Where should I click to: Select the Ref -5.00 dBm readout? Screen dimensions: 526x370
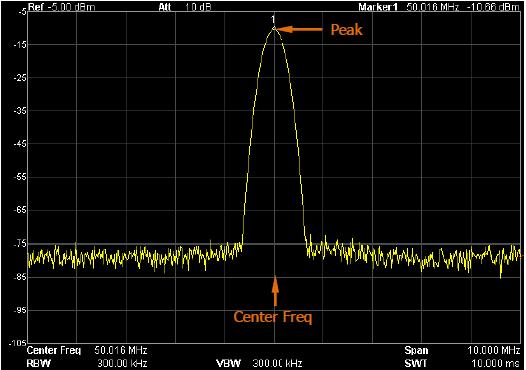click(x=61, y=7)
